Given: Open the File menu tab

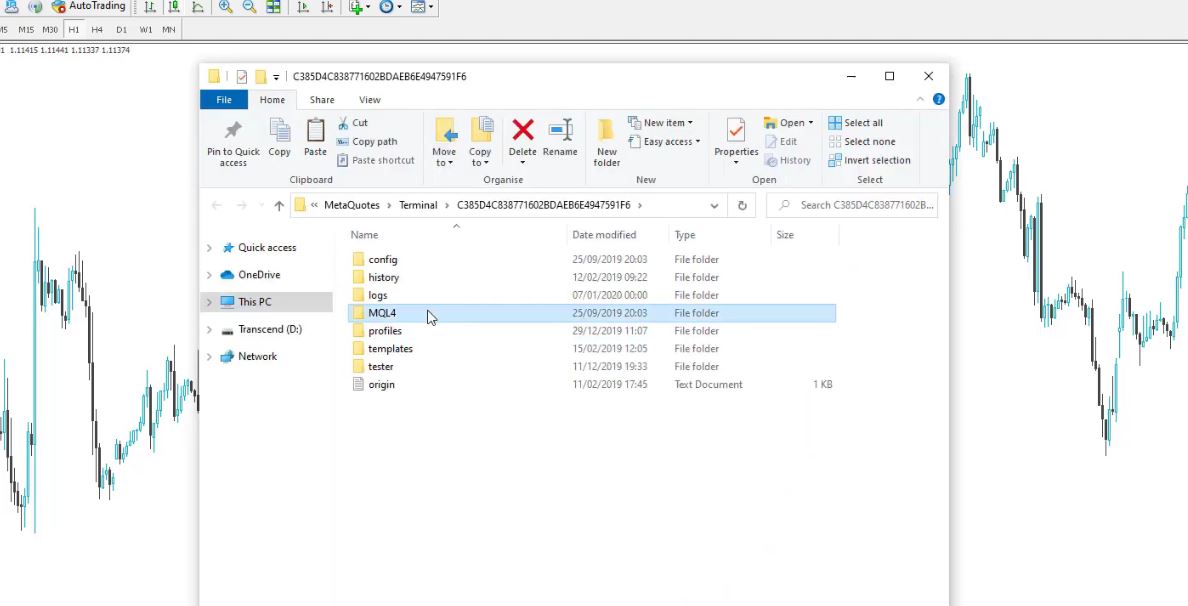Looking at the screenshot, I should point(224,100).
